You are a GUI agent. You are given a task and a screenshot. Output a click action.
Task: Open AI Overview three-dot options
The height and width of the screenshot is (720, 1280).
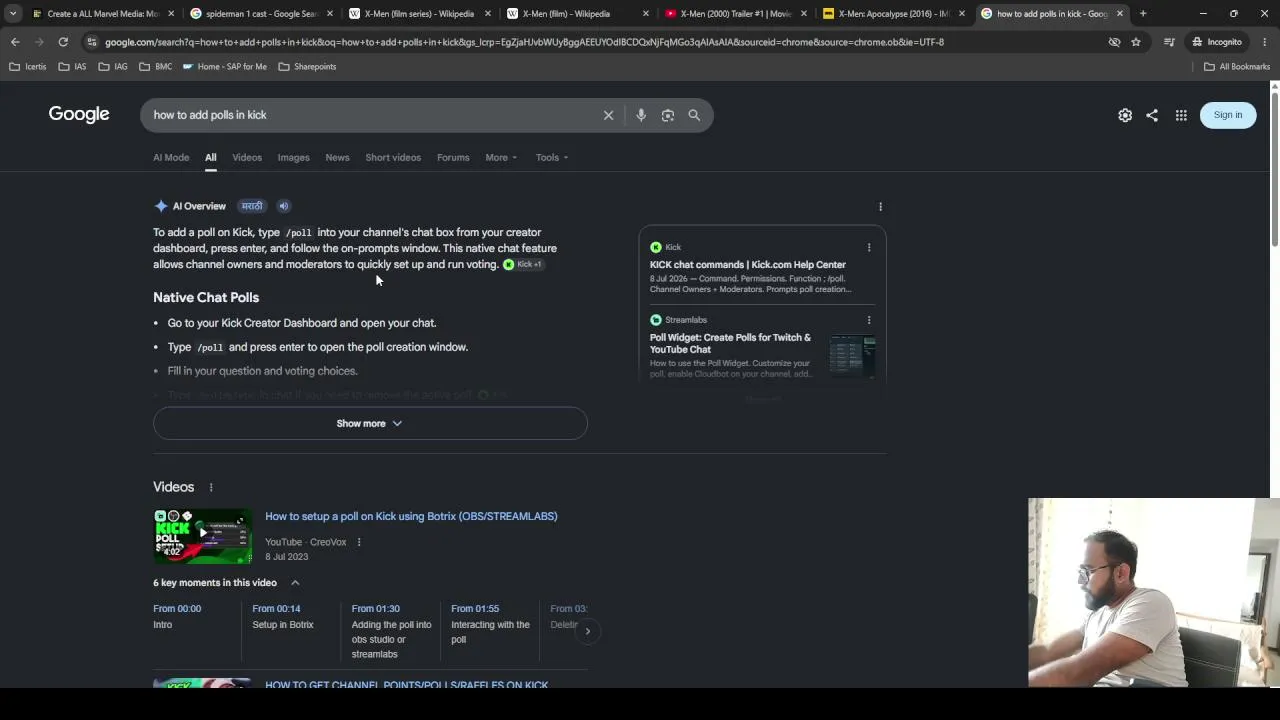(x=880, y=206)
